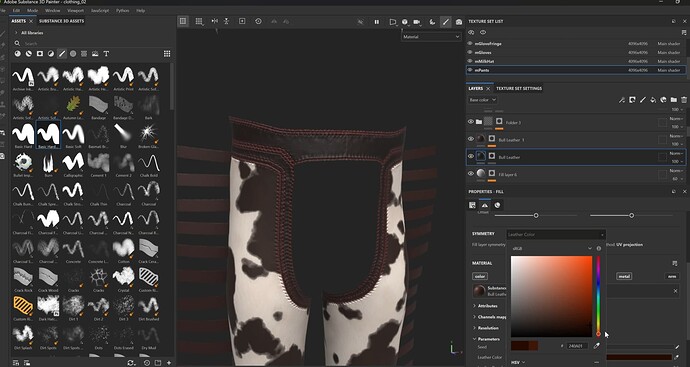Open the Window menu

click(53, 10)
